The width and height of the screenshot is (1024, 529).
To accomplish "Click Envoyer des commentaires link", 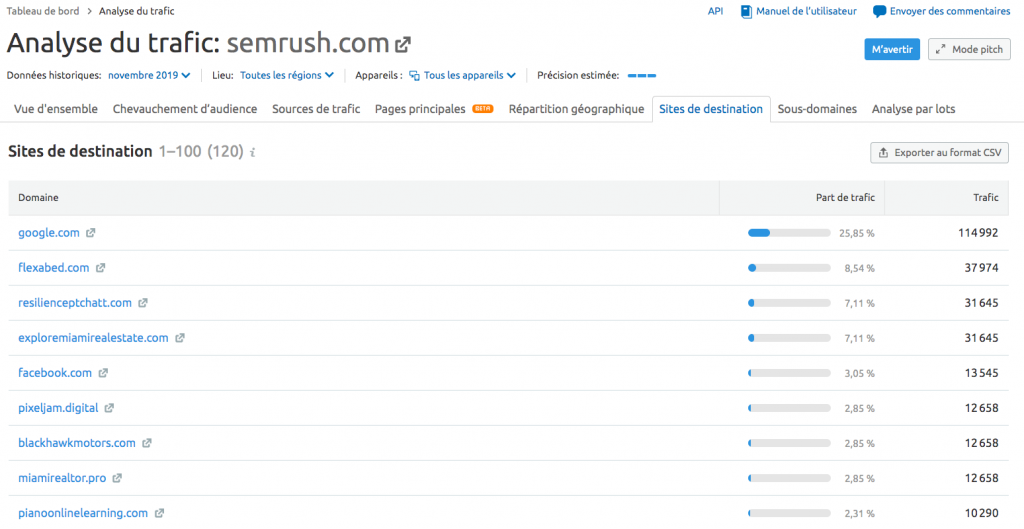I will tap(950, 11).
